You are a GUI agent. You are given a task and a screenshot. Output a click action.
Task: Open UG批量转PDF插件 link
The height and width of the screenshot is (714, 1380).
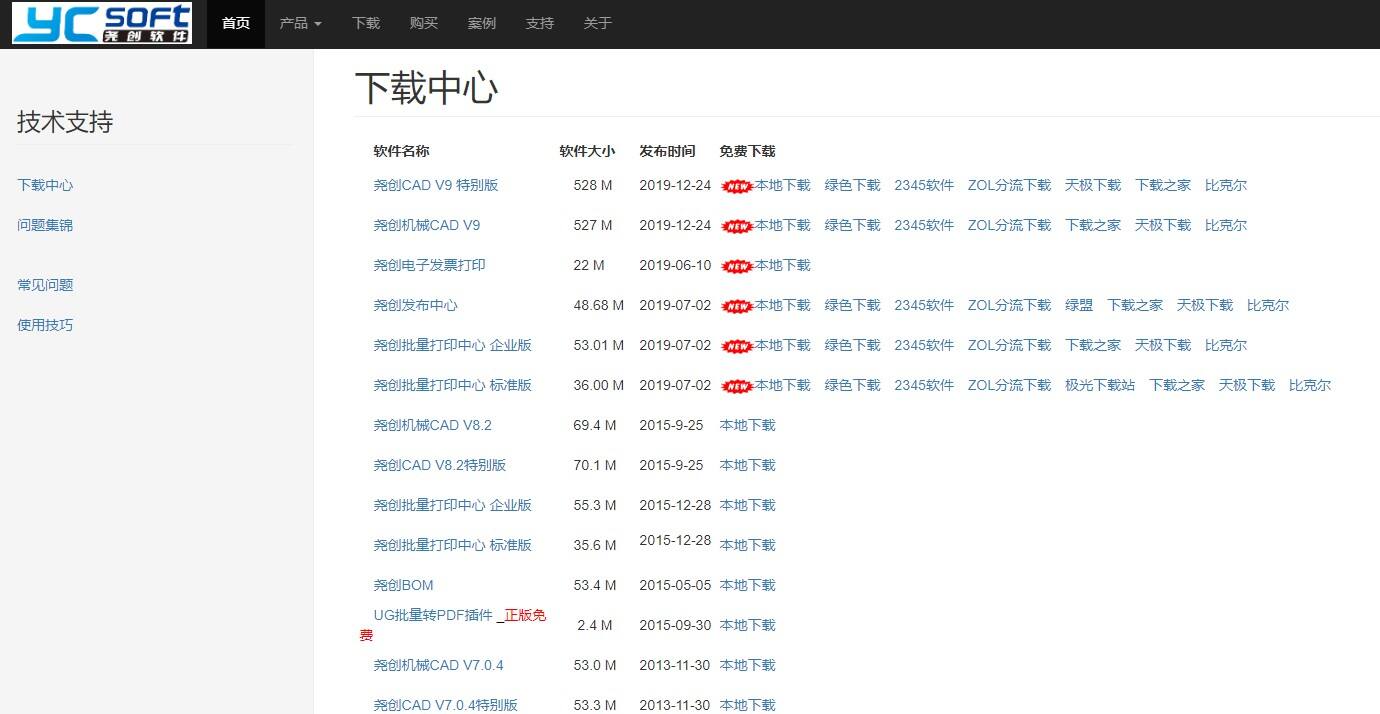(433, 615)
